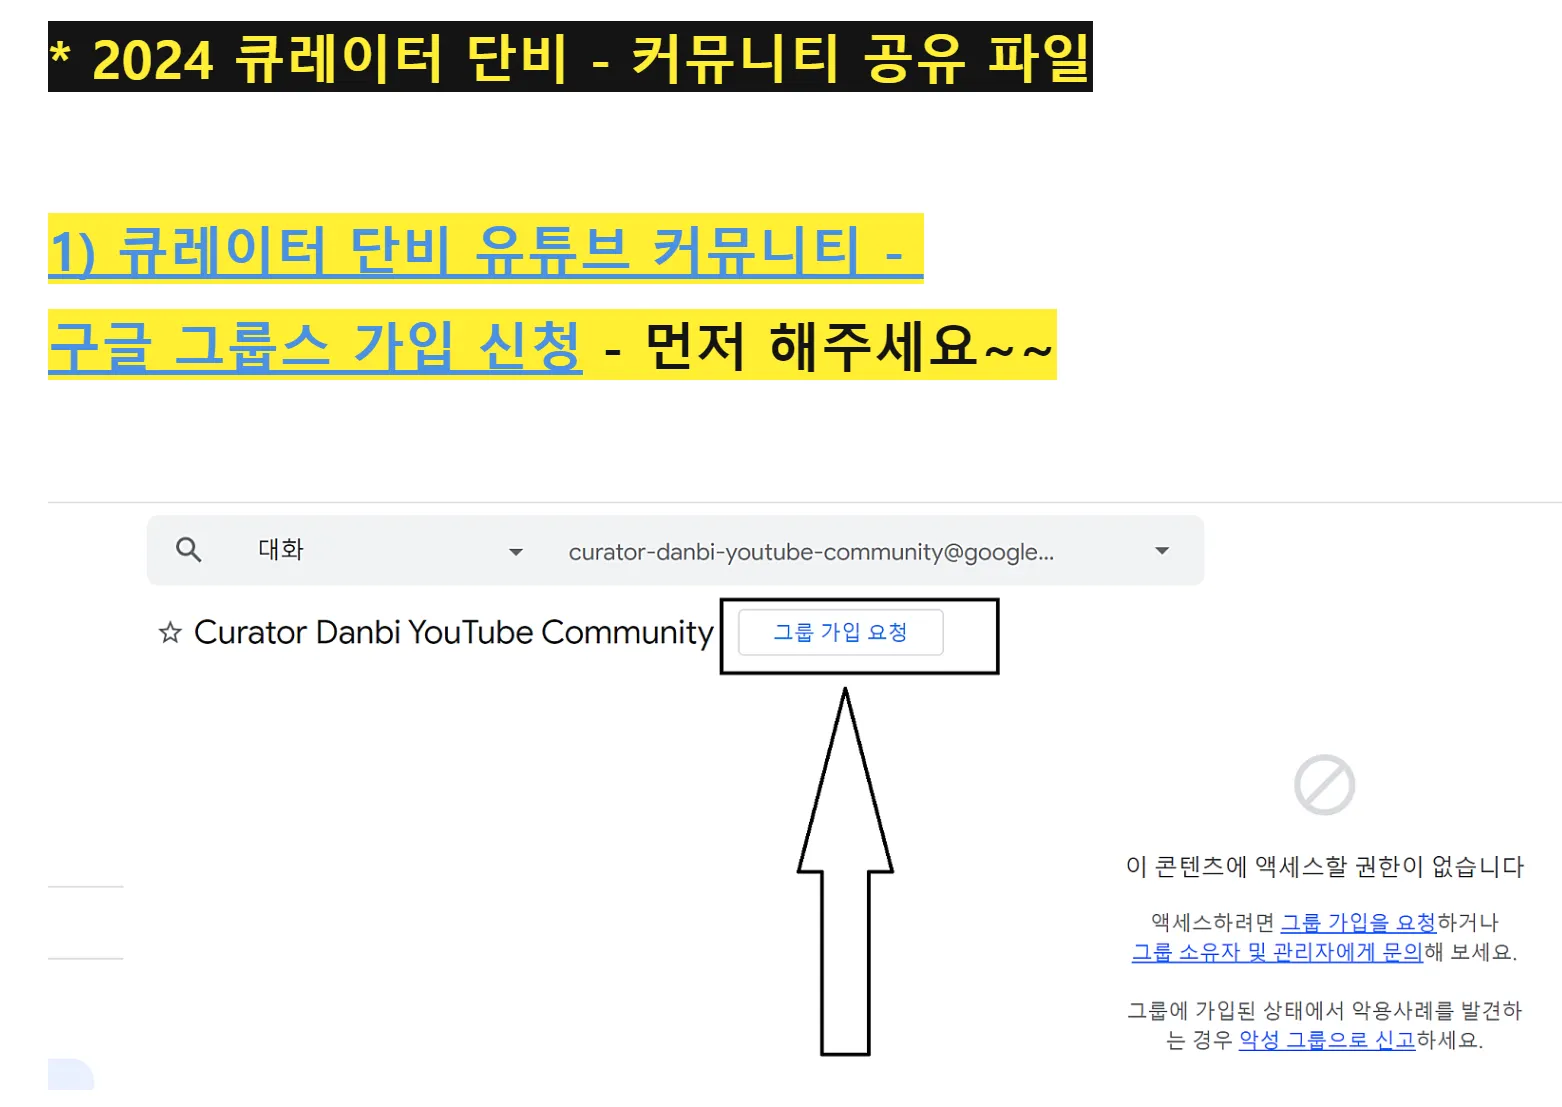
Task: Select the Curator Danbi YouTube Community group name
Action: pos(452,631)
